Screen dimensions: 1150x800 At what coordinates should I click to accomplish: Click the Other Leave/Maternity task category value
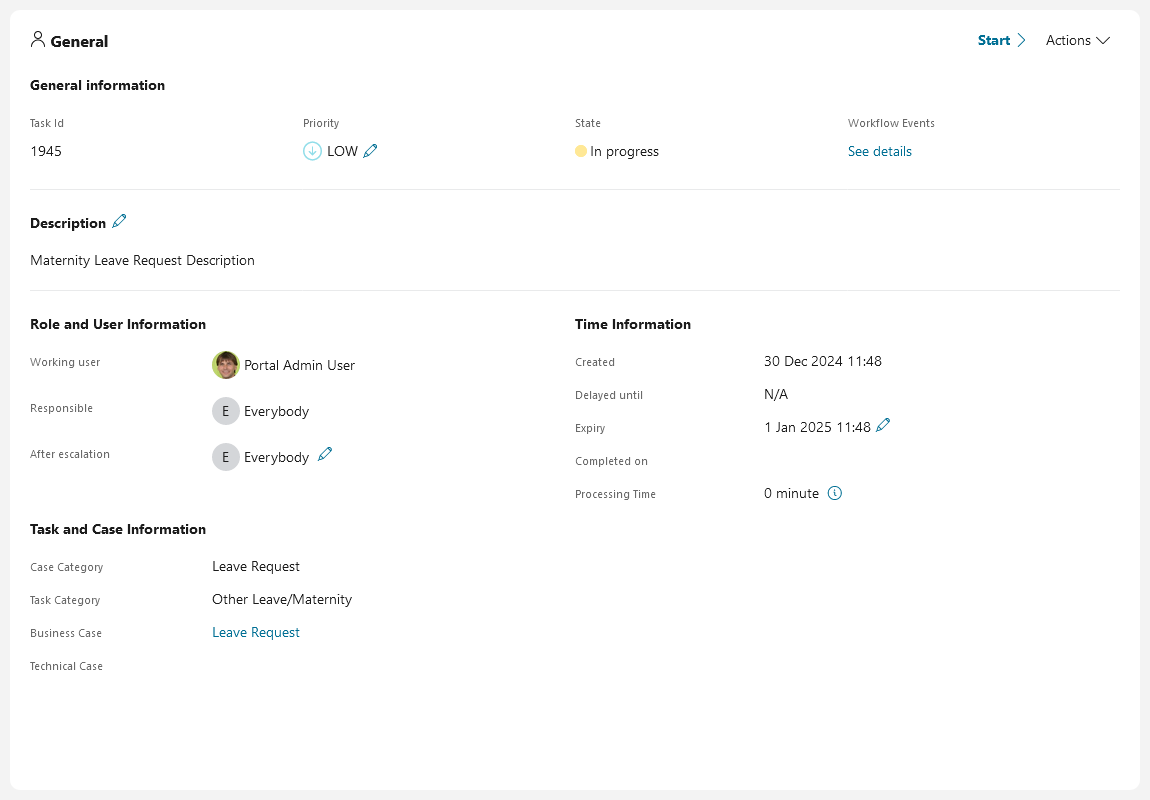click(282, 599)
